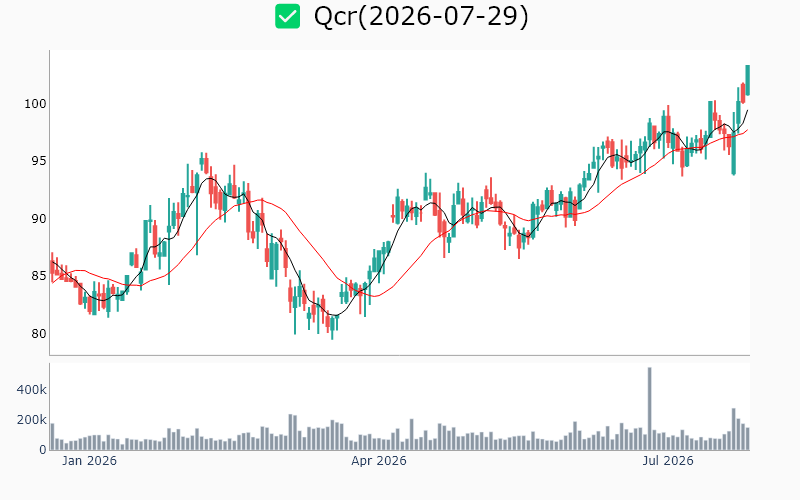Click the 90 price axis label
Viewport: 800px width, 500px height.
point(38,219)
